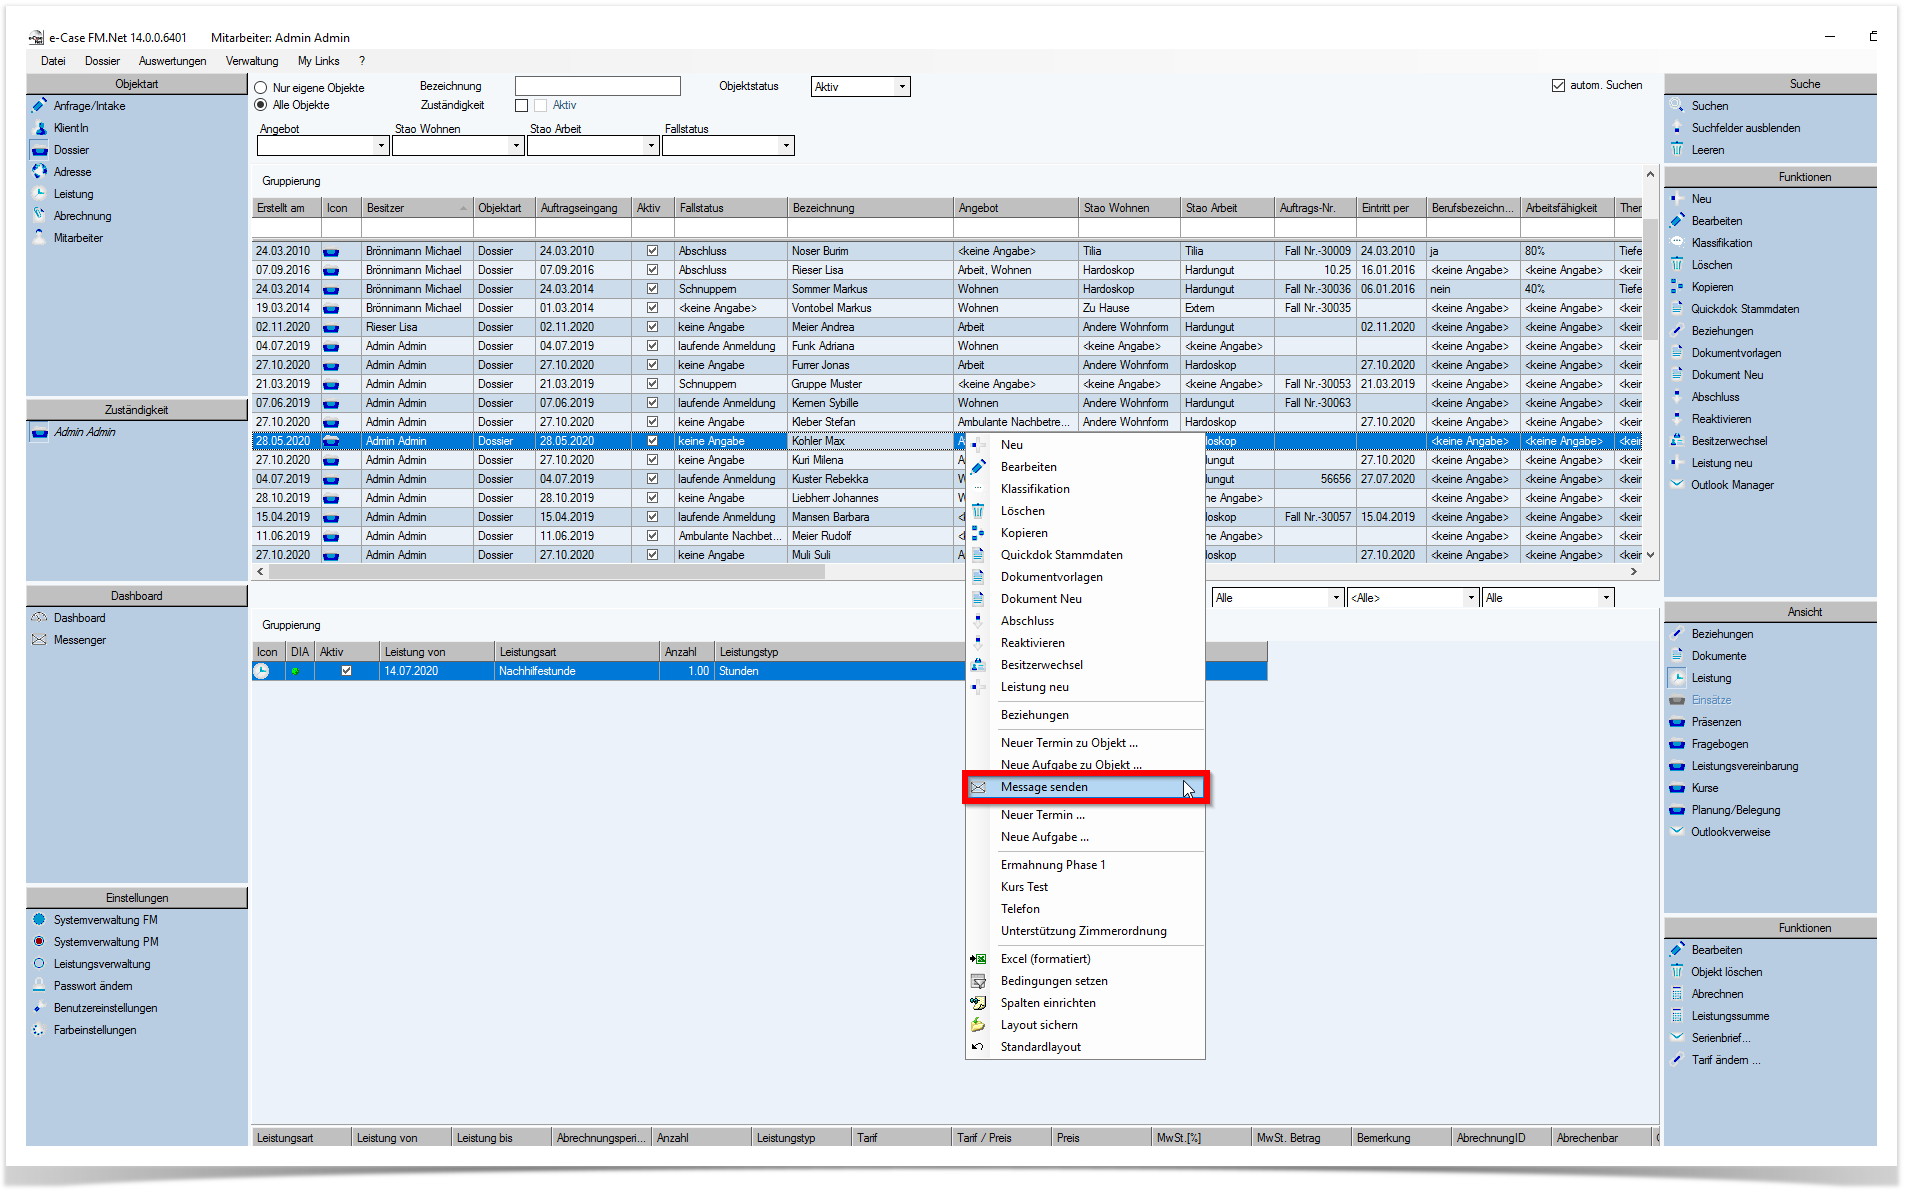
Task: Click Löschen trash icon in context menu
Action: 978,511
